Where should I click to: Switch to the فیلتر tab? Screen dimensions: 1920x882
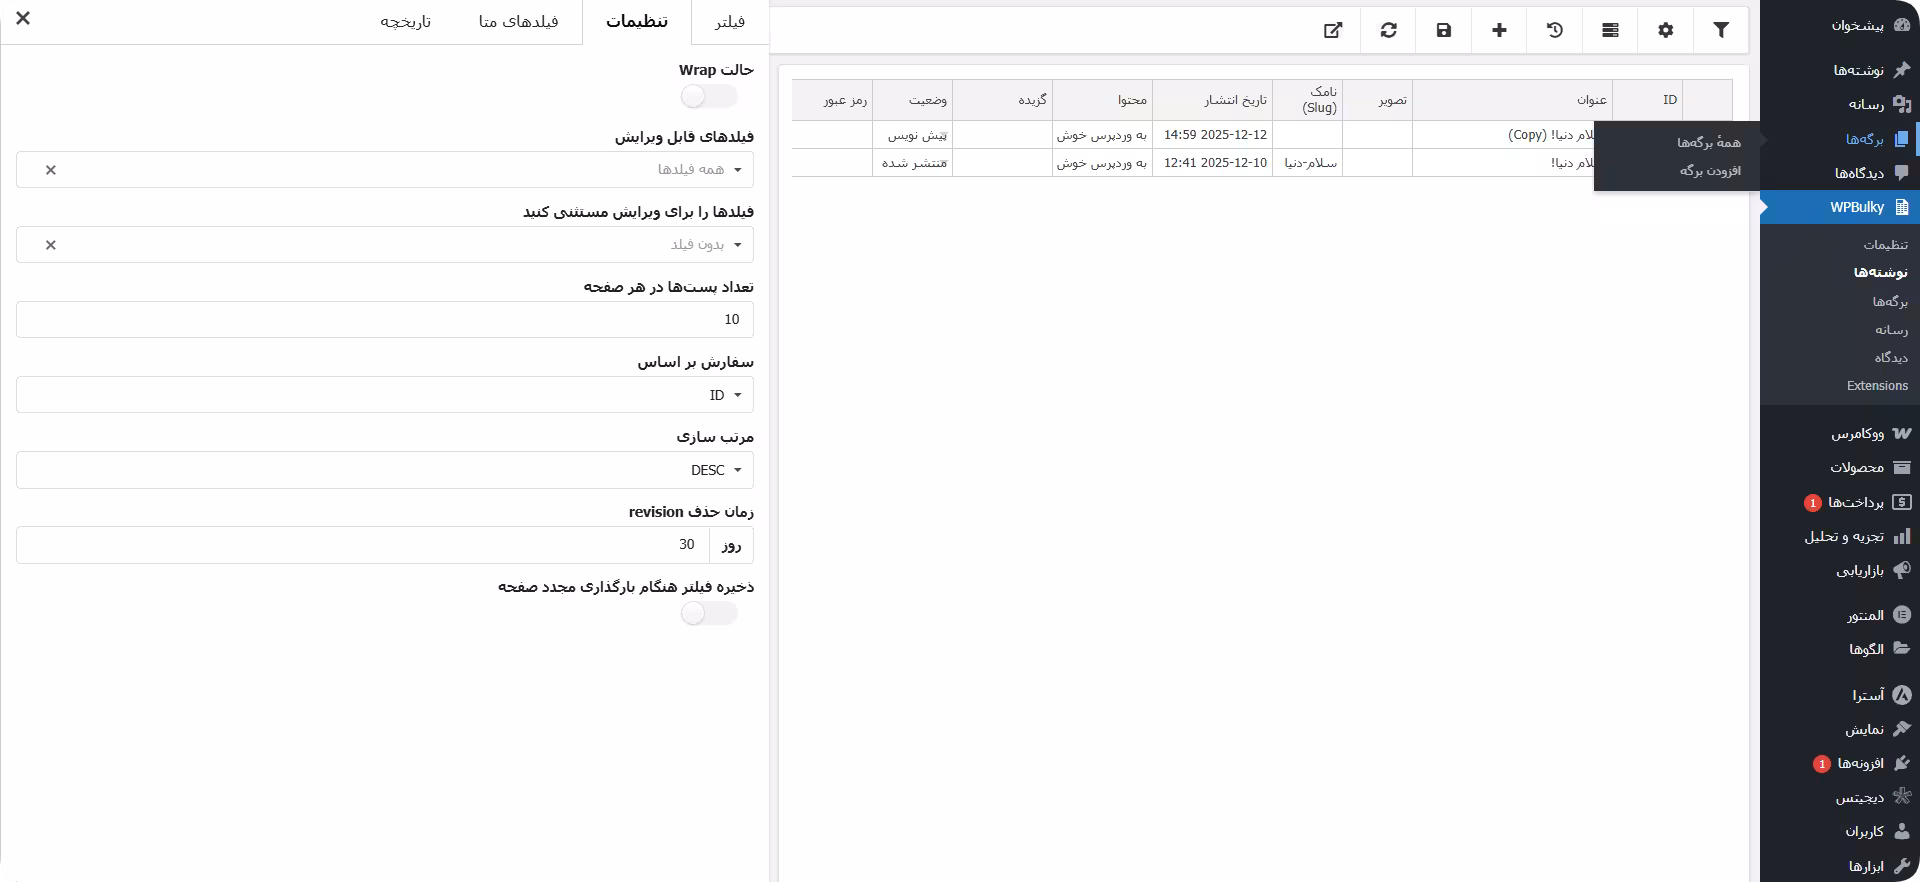730,22
